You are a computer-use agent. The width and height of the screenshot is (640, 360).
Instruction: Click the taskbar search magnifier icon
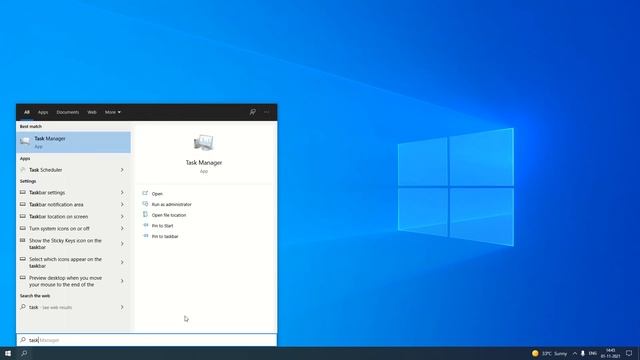[24, 353]
